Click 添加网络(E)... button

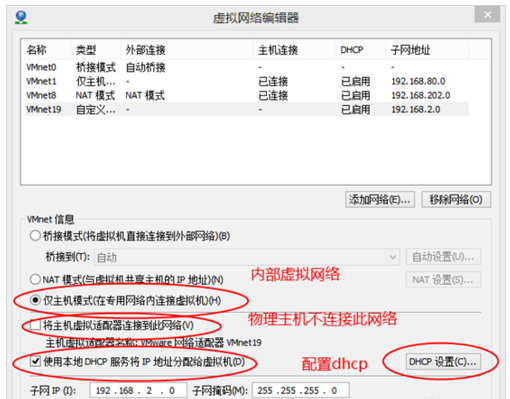pos(380,199)
